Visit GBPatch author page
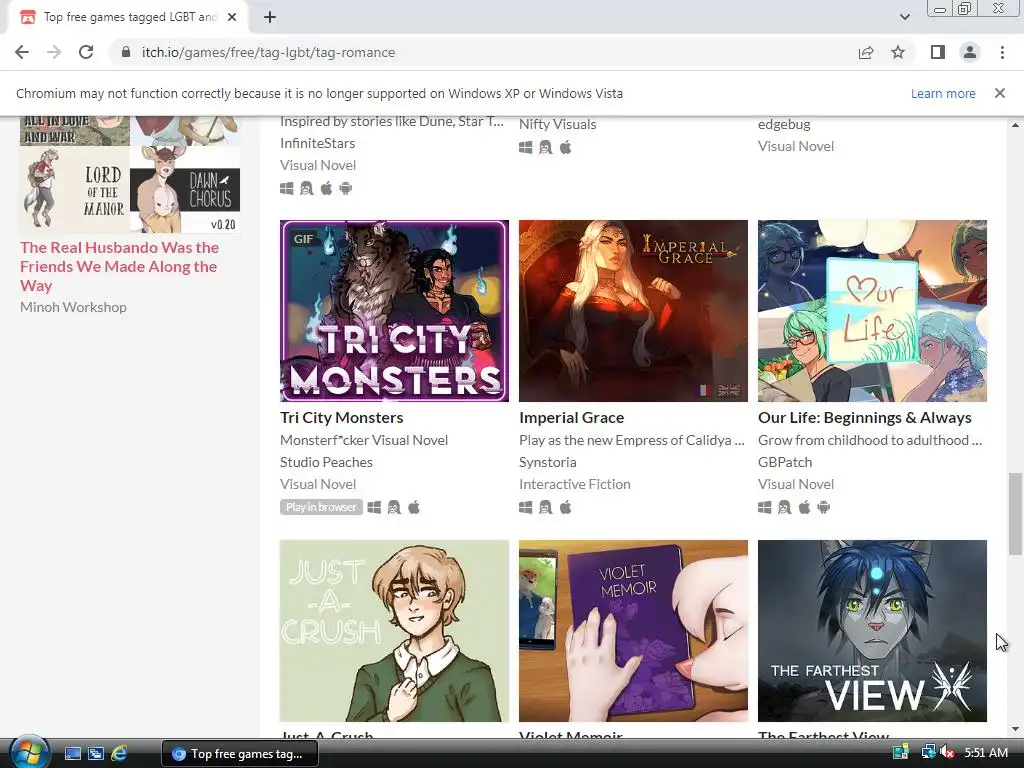The image size is (1024, 768). [785, 462]
